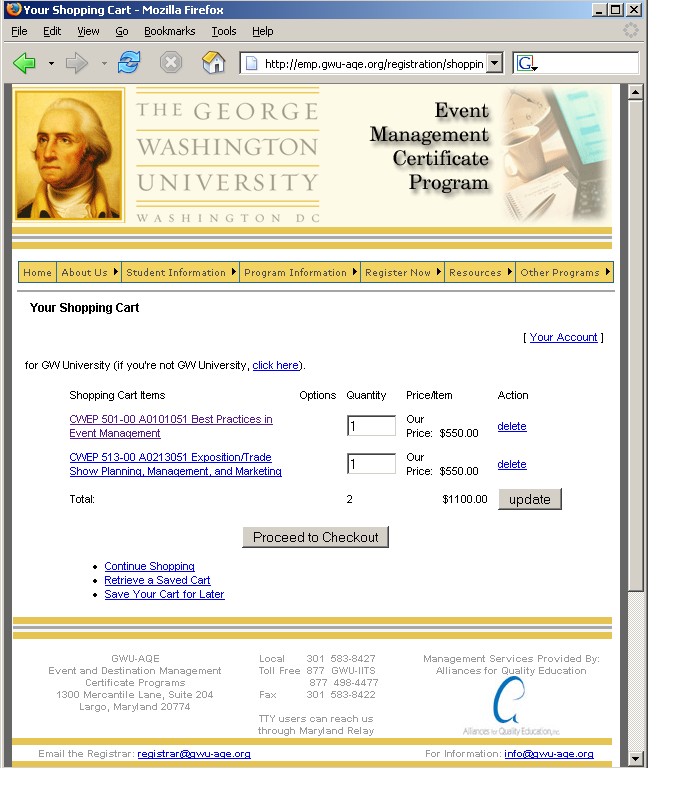Click the $1100.00 total amount
Screen dimensions: 700x800
(x=465, y=499)
